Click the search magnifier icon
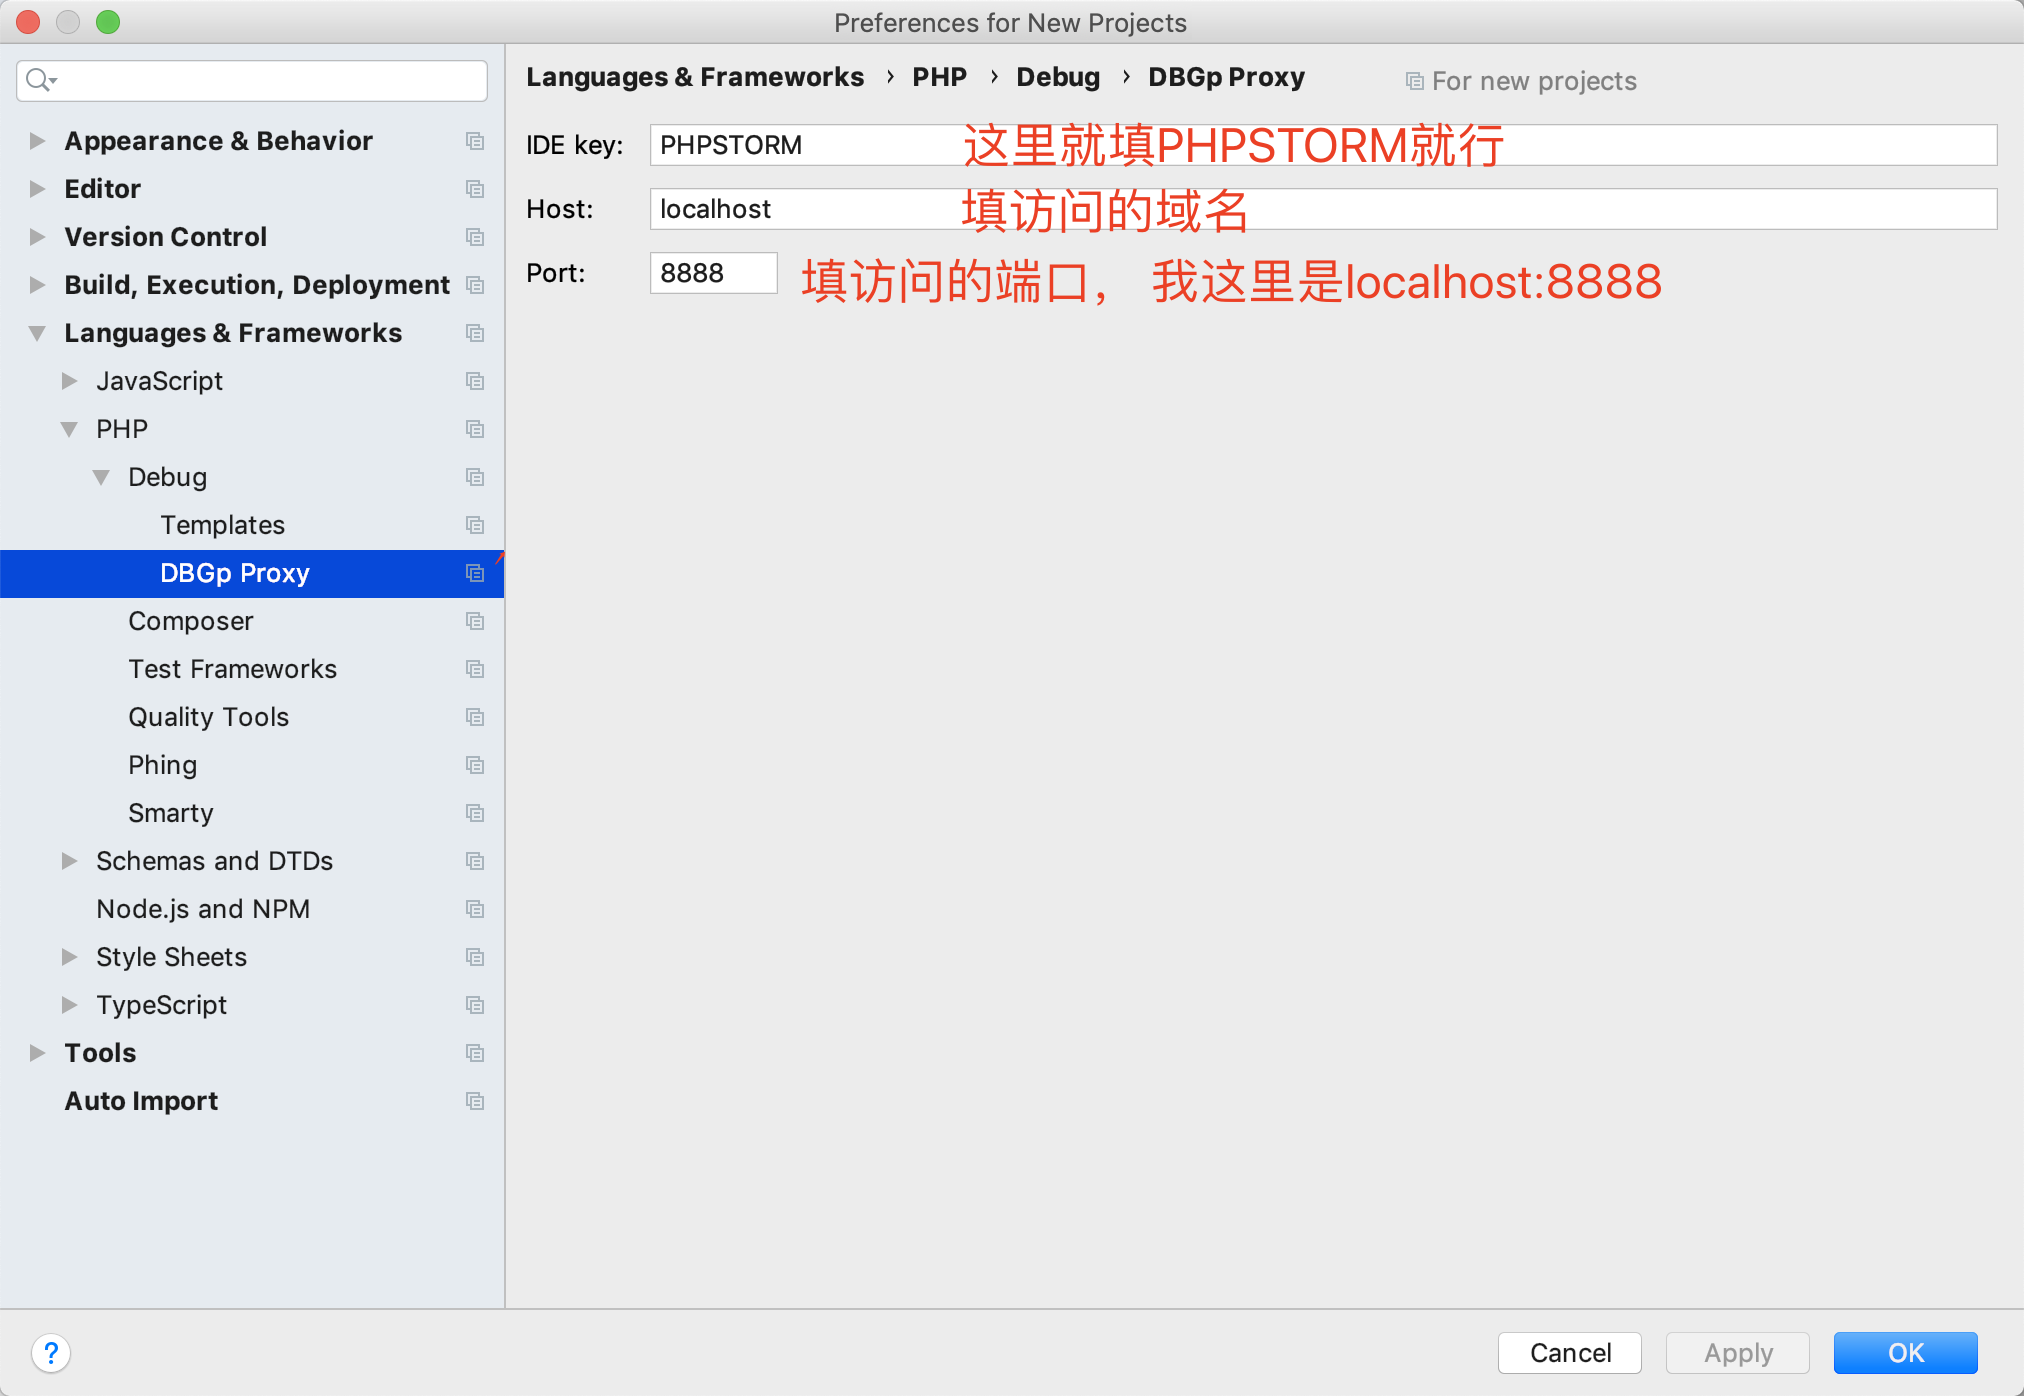The width and height of the screenshot is (2024, 1396). point(40,80)
